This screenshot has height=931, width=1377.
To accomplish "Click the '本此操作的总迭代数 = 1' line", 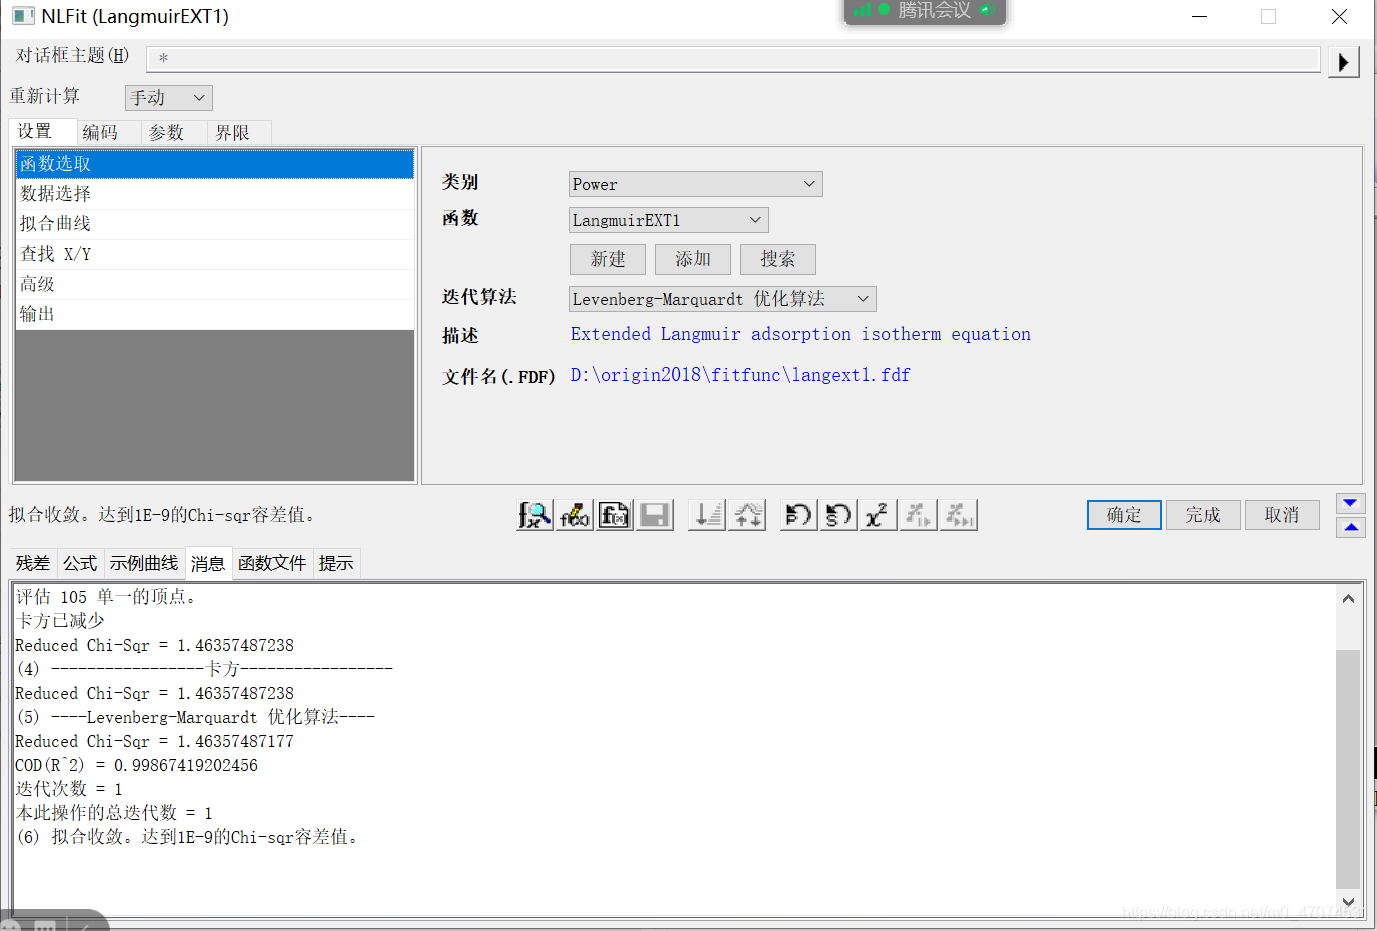I will pyautogui.click(x=113, y=813).
